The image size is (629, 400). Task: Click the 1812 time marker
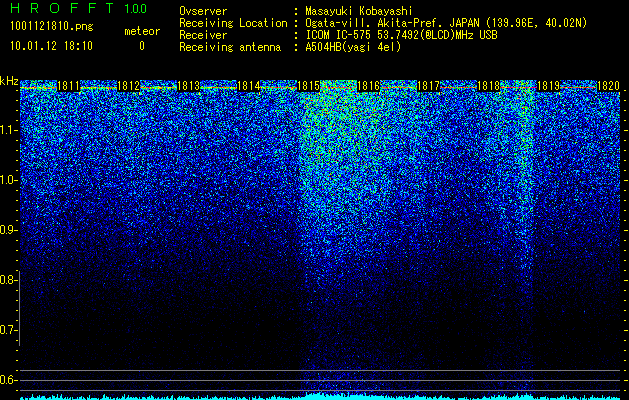tap(128, 85)
